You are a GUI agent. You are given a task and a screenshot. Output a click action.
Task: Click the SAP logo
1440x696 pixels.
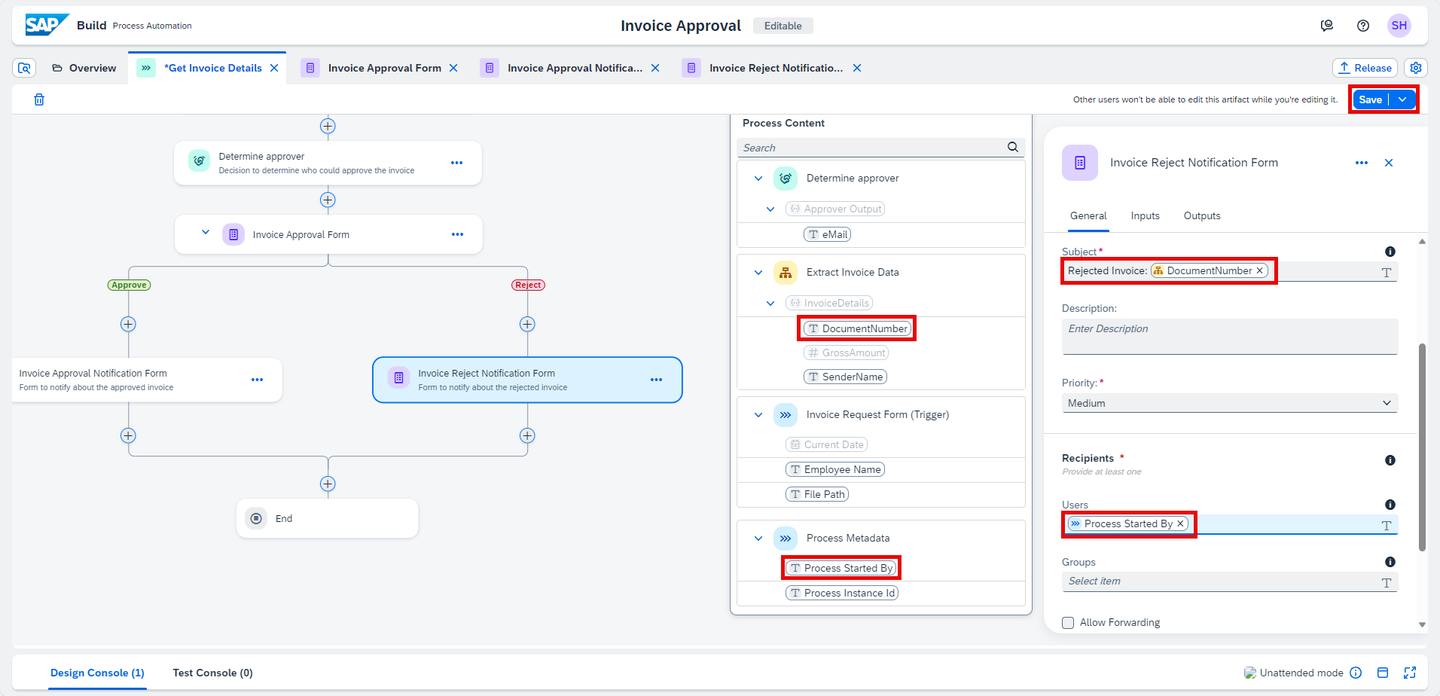(x=48, y=25)
